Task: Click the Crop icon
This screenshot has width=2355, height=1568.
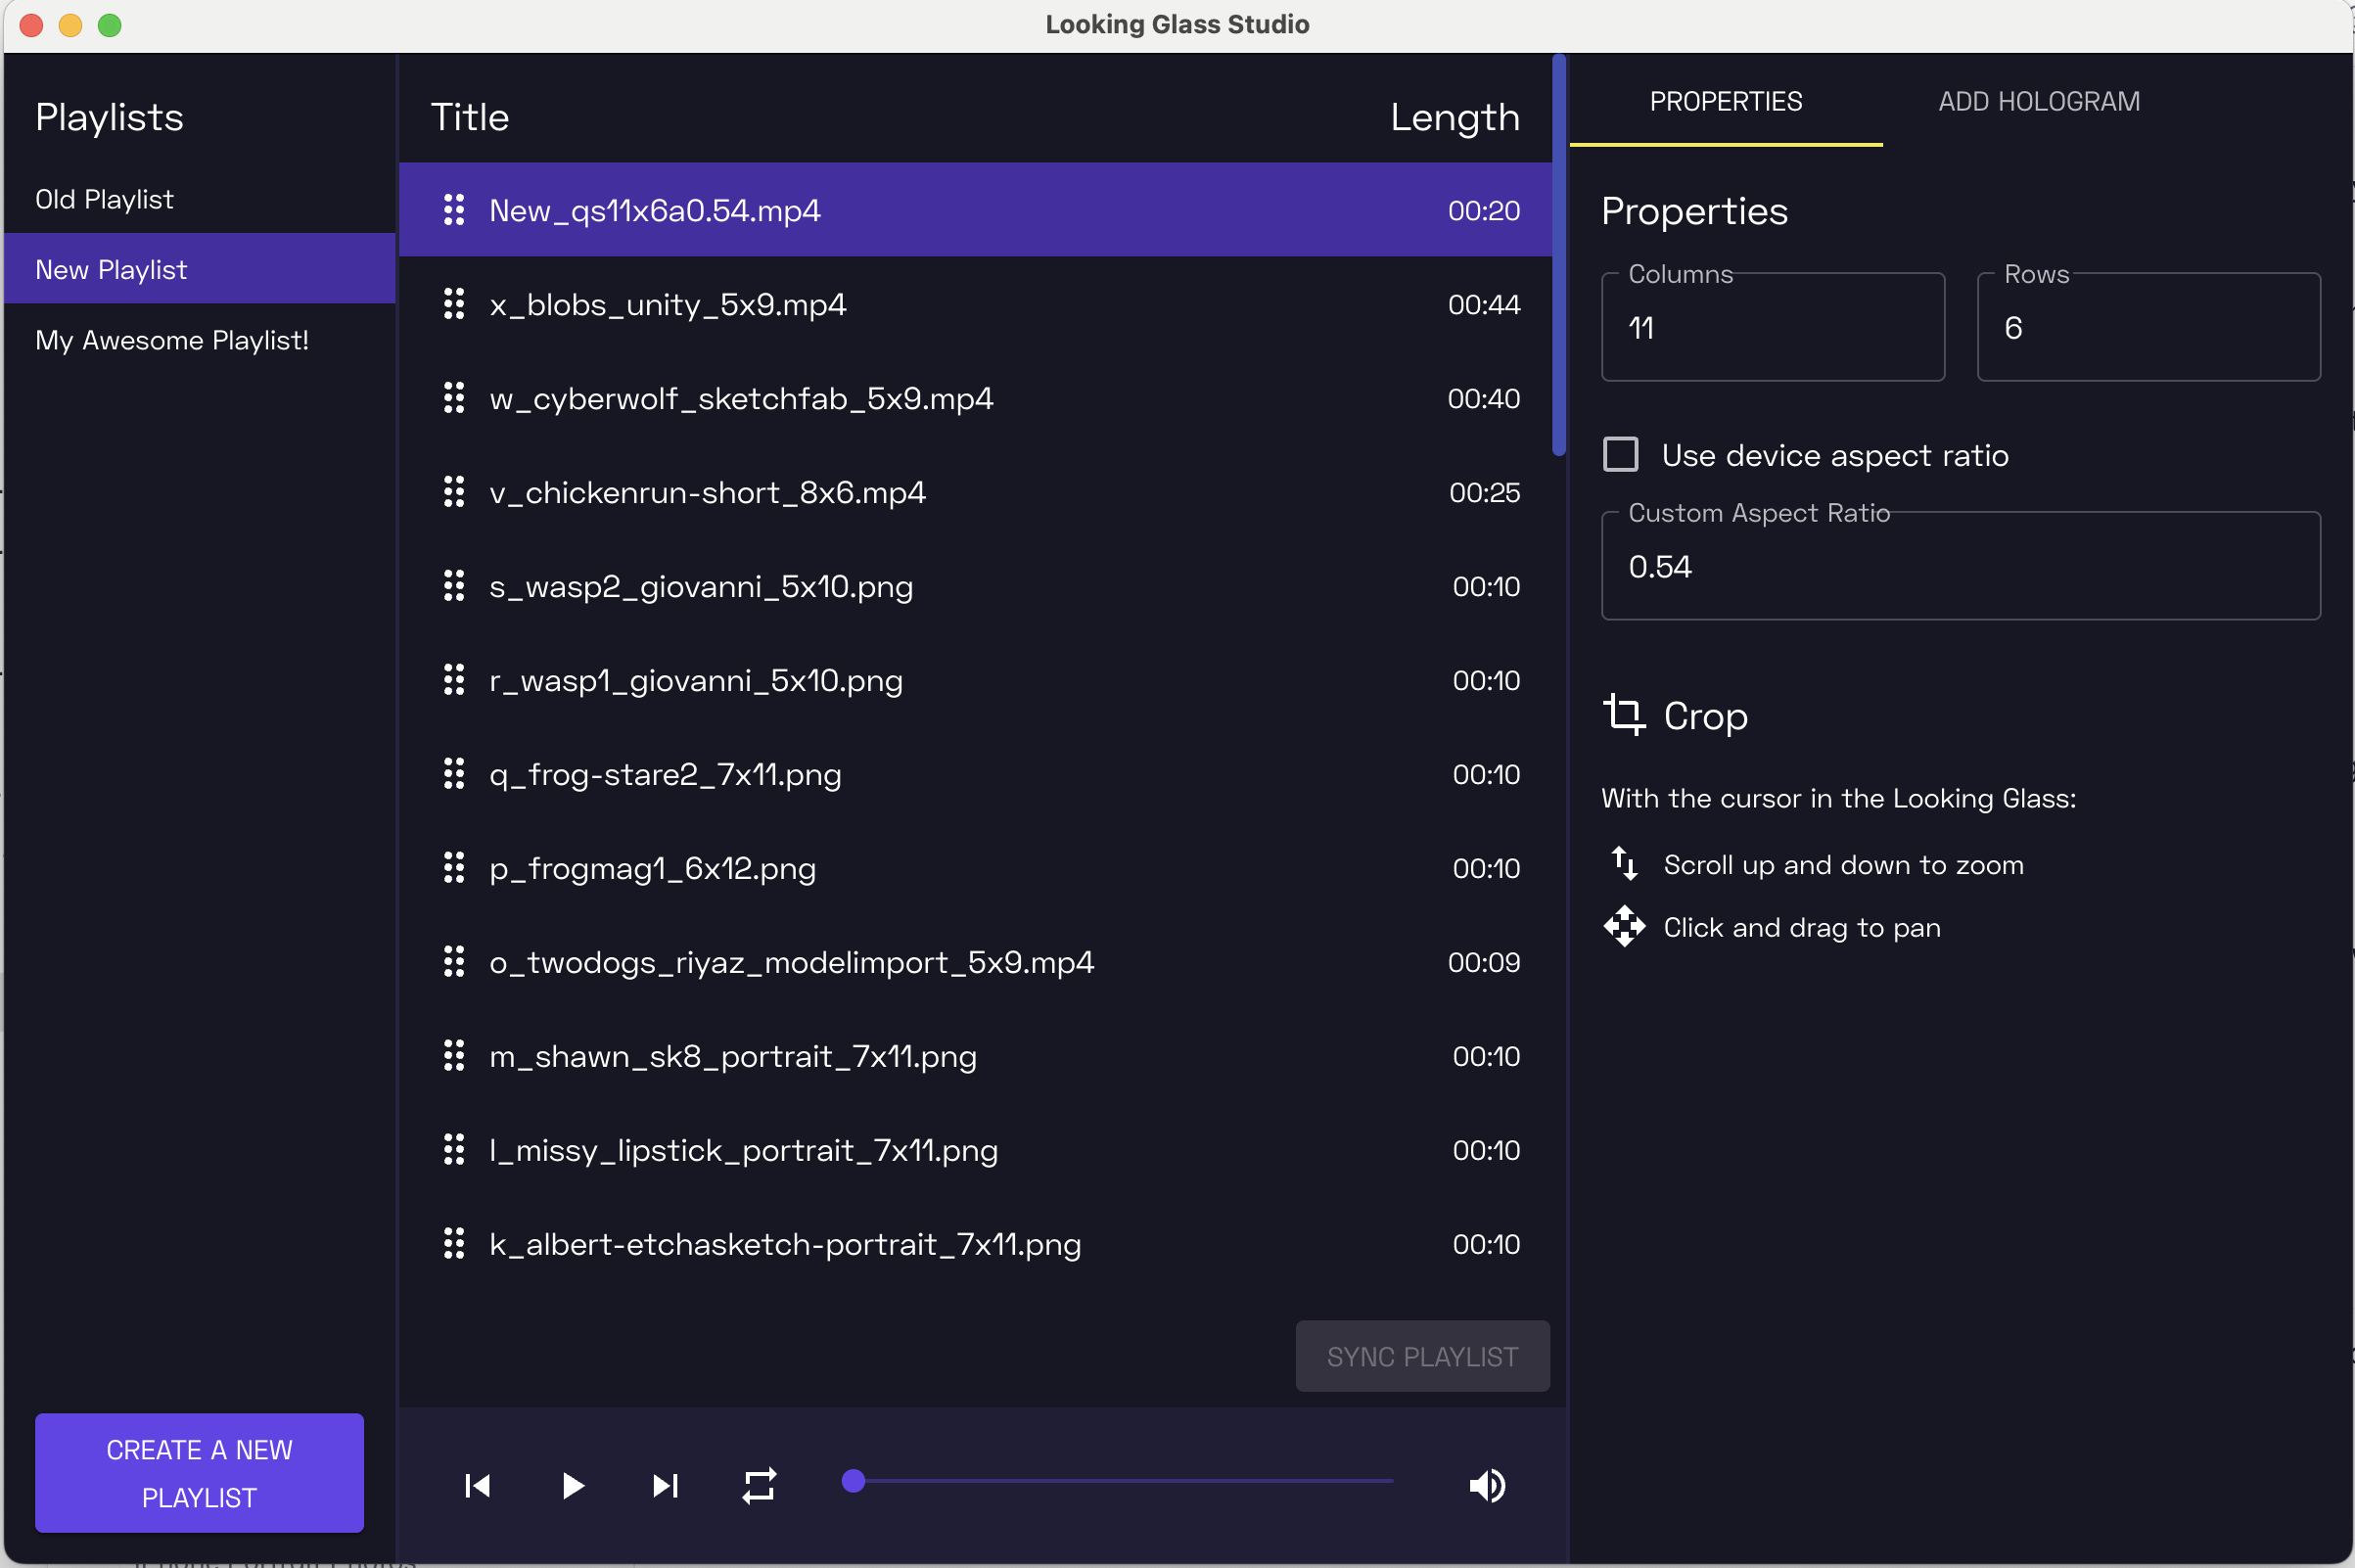Action: 1624,715
